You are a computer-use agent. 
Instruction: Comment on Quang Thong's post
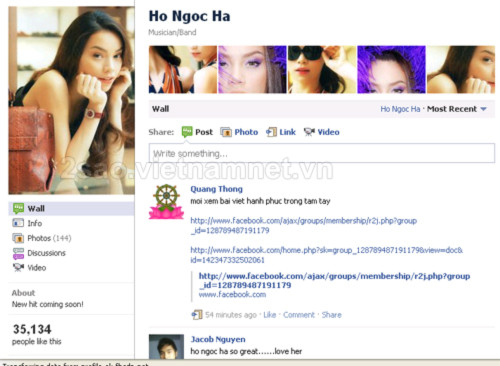click(299, 315)
